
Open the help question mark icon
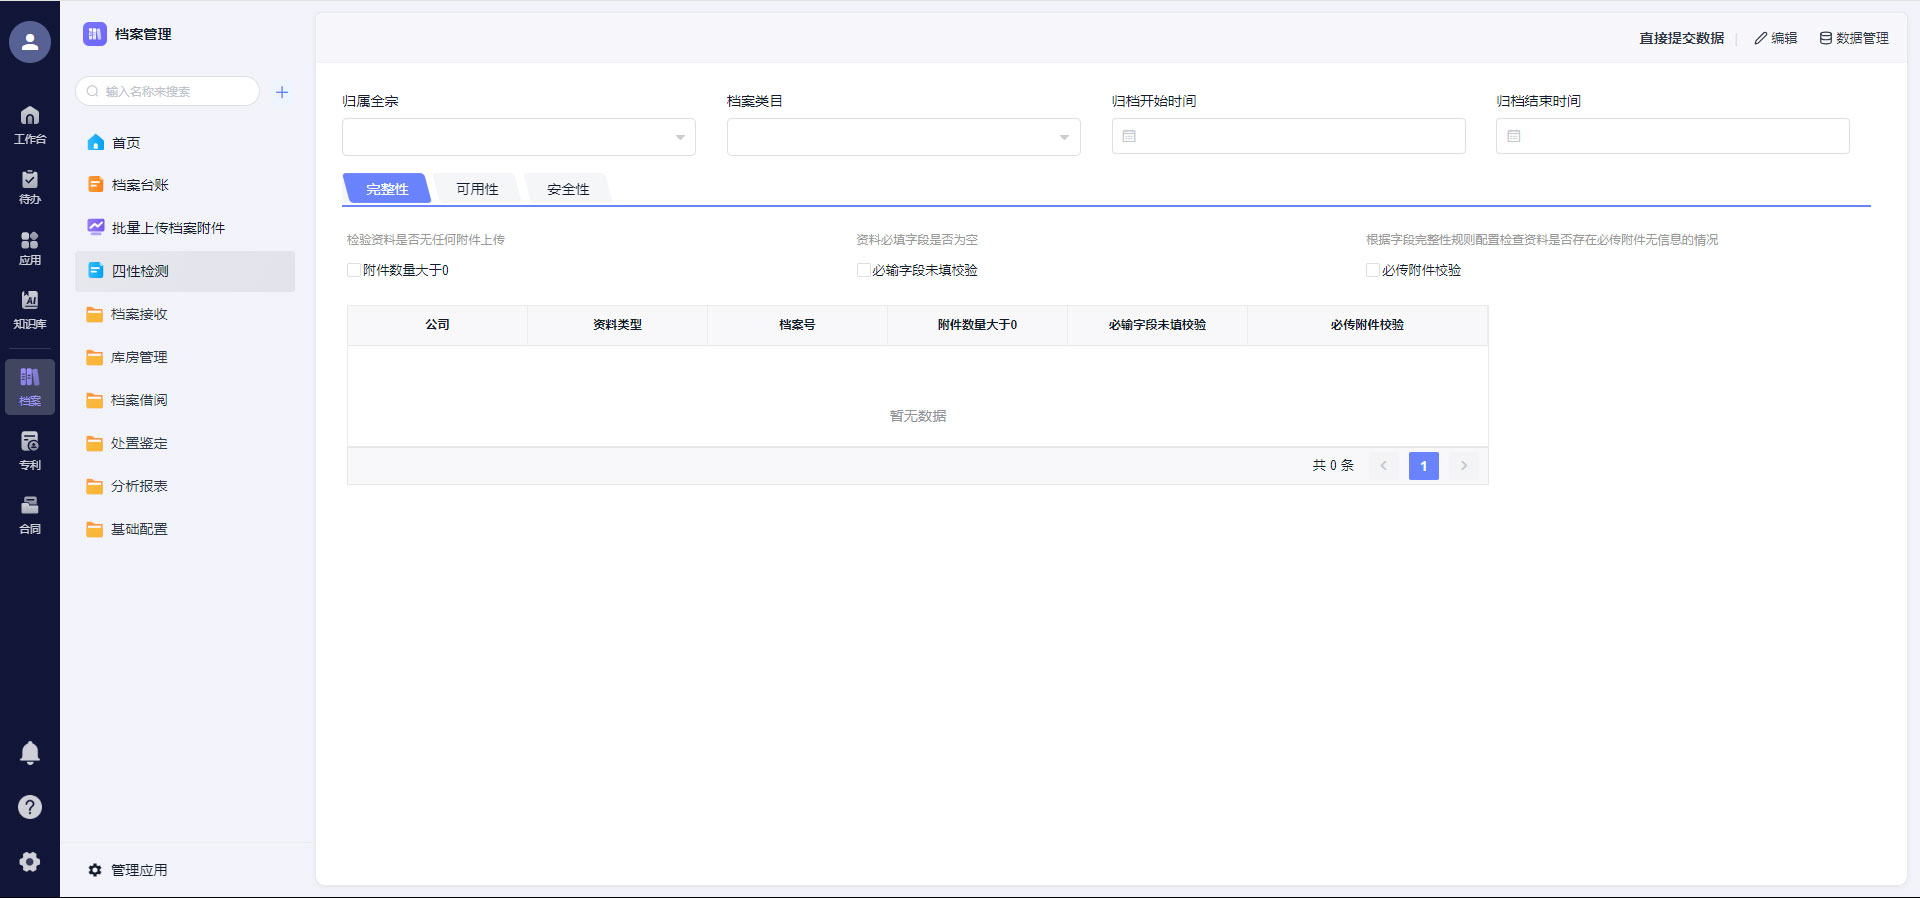[30, 807]
